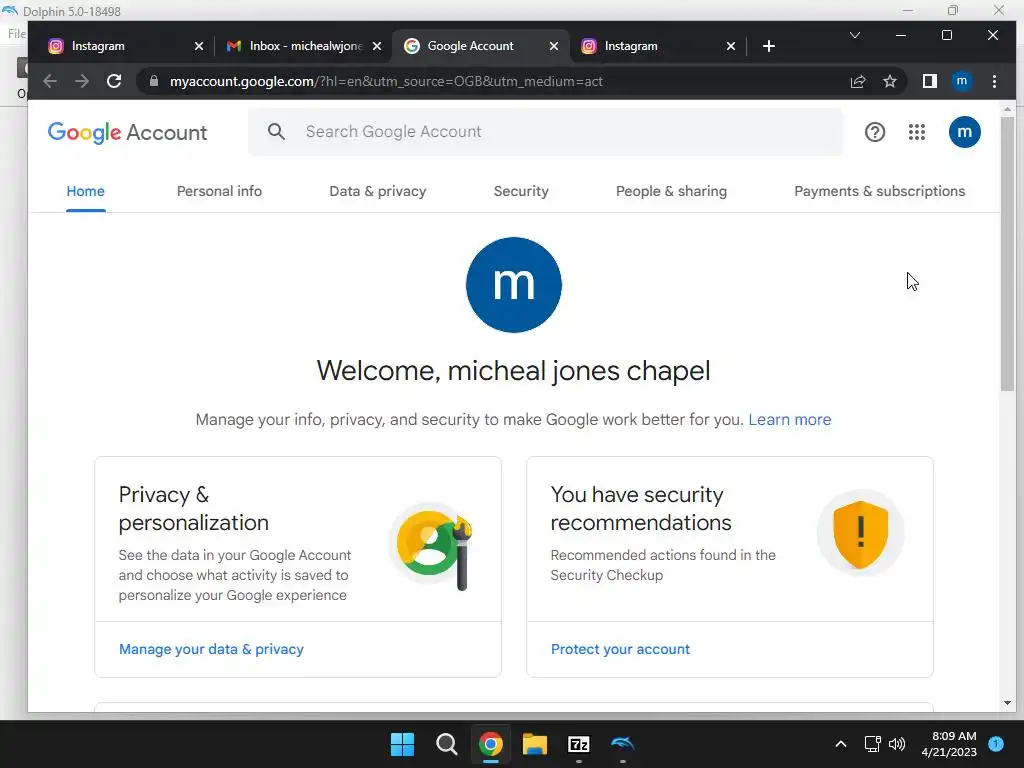The image size is (1024, 768).
Task: Close the Google Account tab
Action: (554, 46)
